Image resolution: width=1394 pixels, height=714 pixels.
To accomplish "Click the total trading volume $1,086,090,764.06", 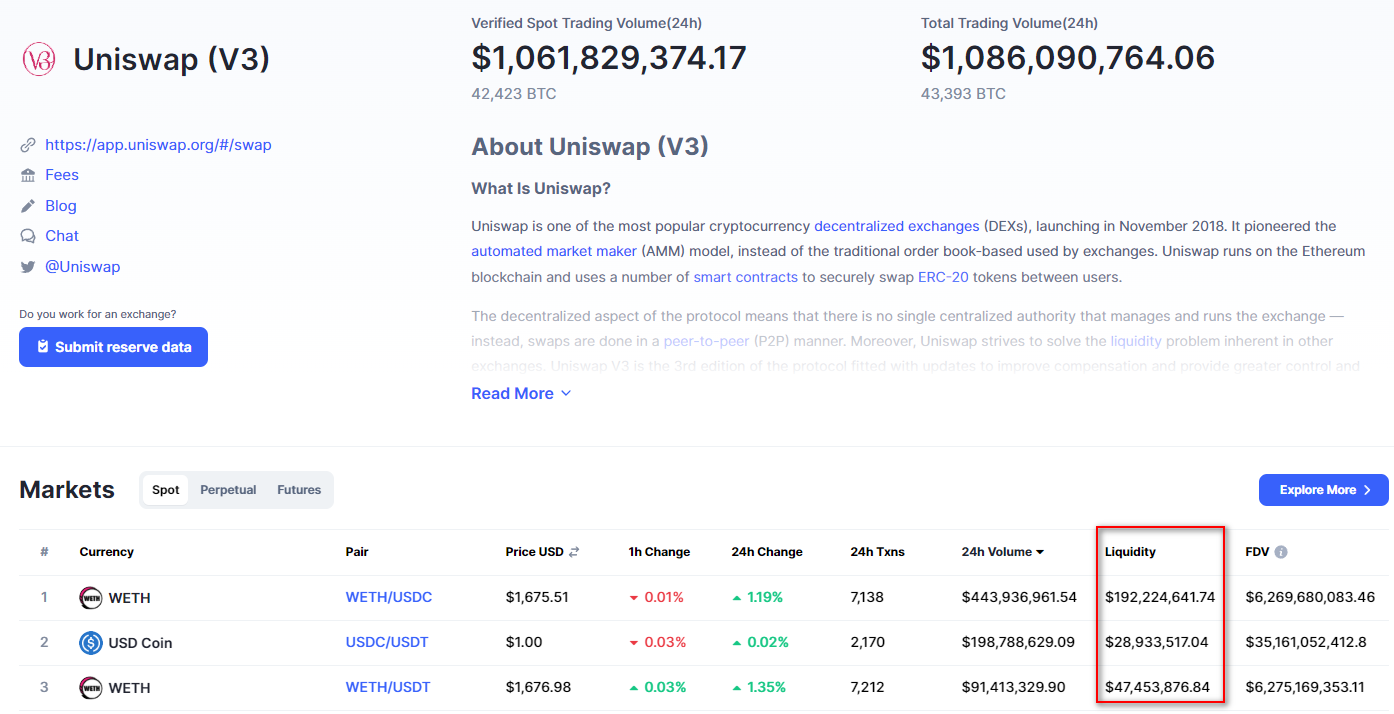I will (x=1068, y=58).
